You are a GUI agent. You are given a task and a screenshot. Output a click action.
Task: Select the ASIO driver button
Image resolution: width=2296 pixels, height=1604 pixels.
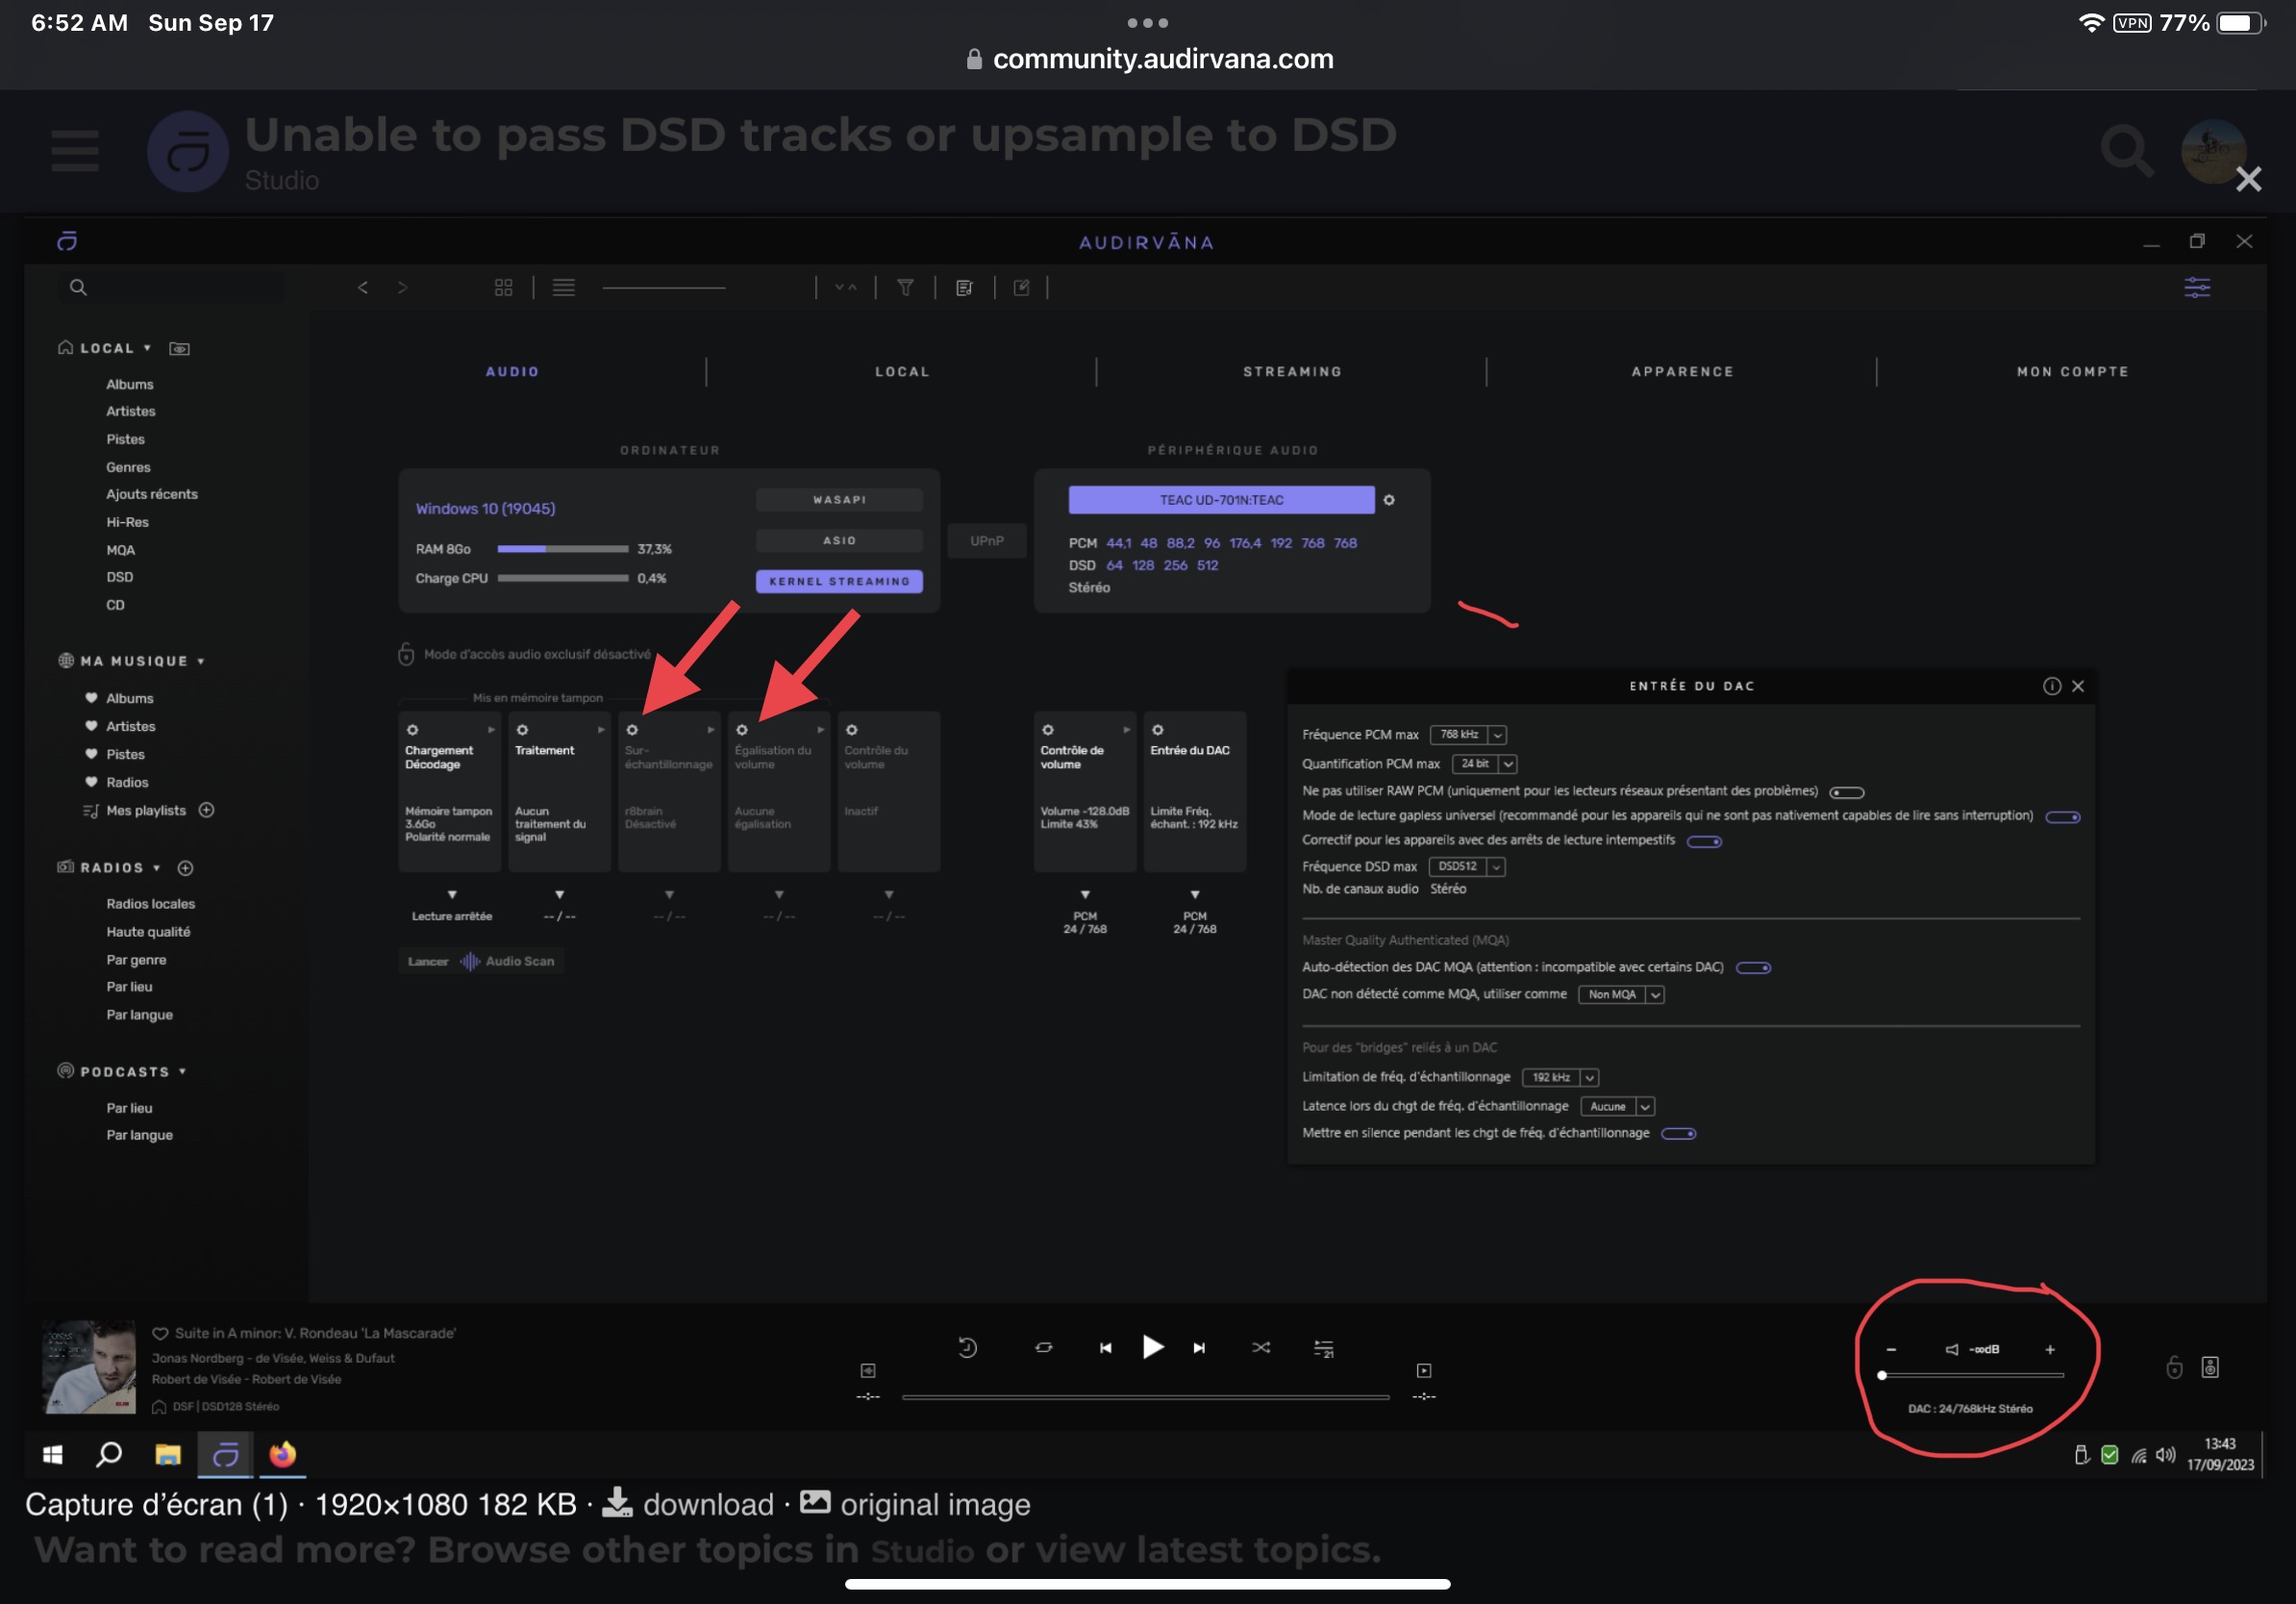(839, 541)
